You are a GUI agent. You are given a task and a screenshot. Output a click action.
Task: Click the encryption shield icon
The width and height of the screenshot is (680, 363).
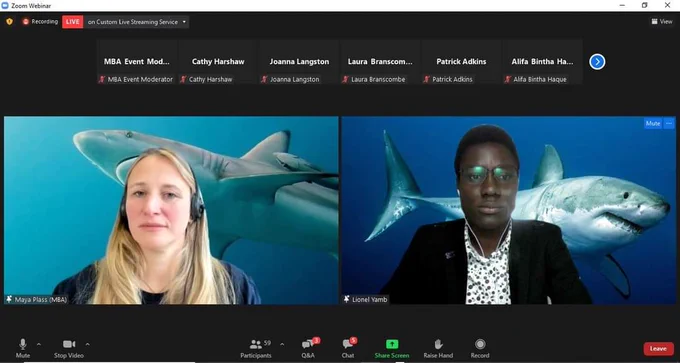tap(10, 21)
